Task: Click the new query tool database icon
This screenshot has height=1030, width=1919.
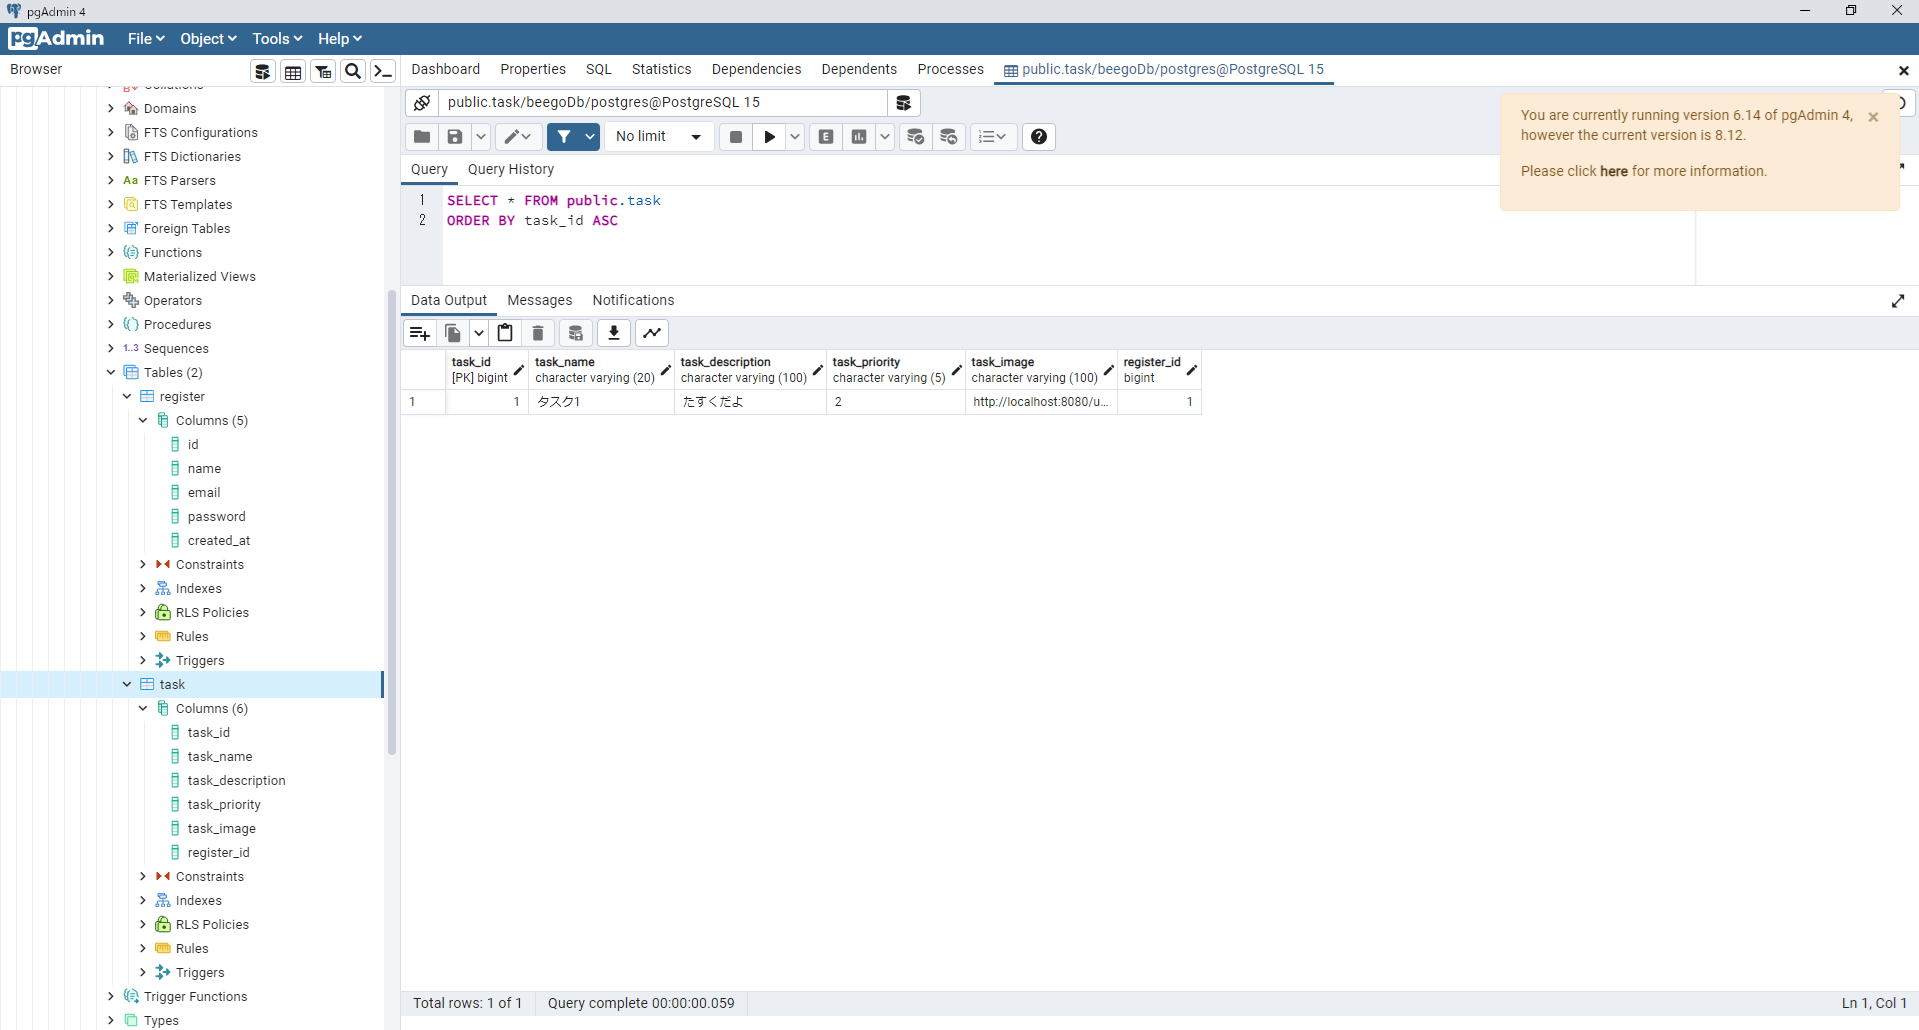Action: [903, 103]
